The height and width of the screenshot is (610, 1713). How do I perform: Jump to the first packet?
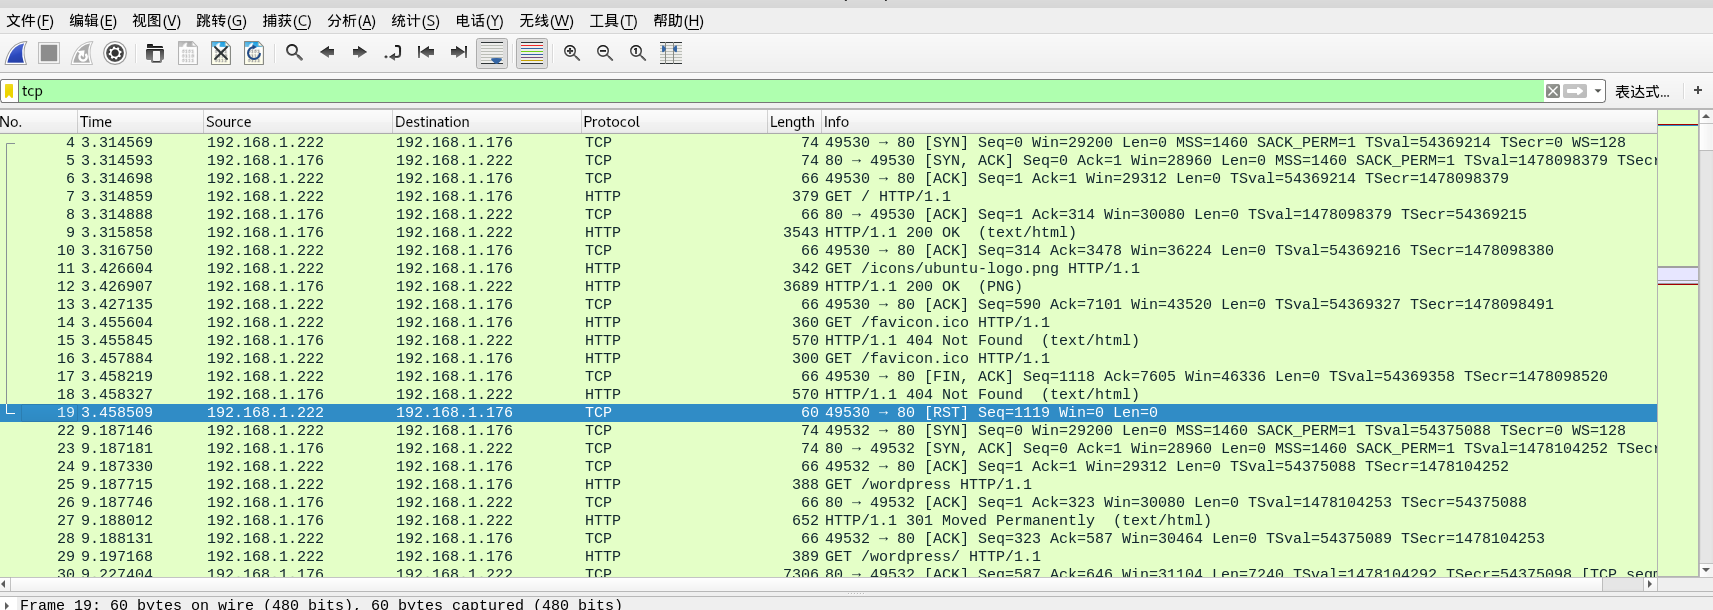(426, 53)
